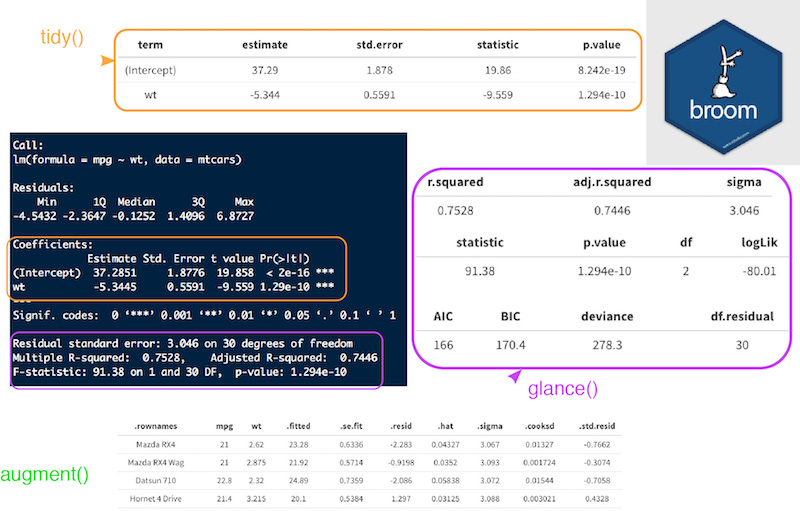Click the 'adj.r.squared' header
This screenshot has height=511, width=800.
coord(611,183)
